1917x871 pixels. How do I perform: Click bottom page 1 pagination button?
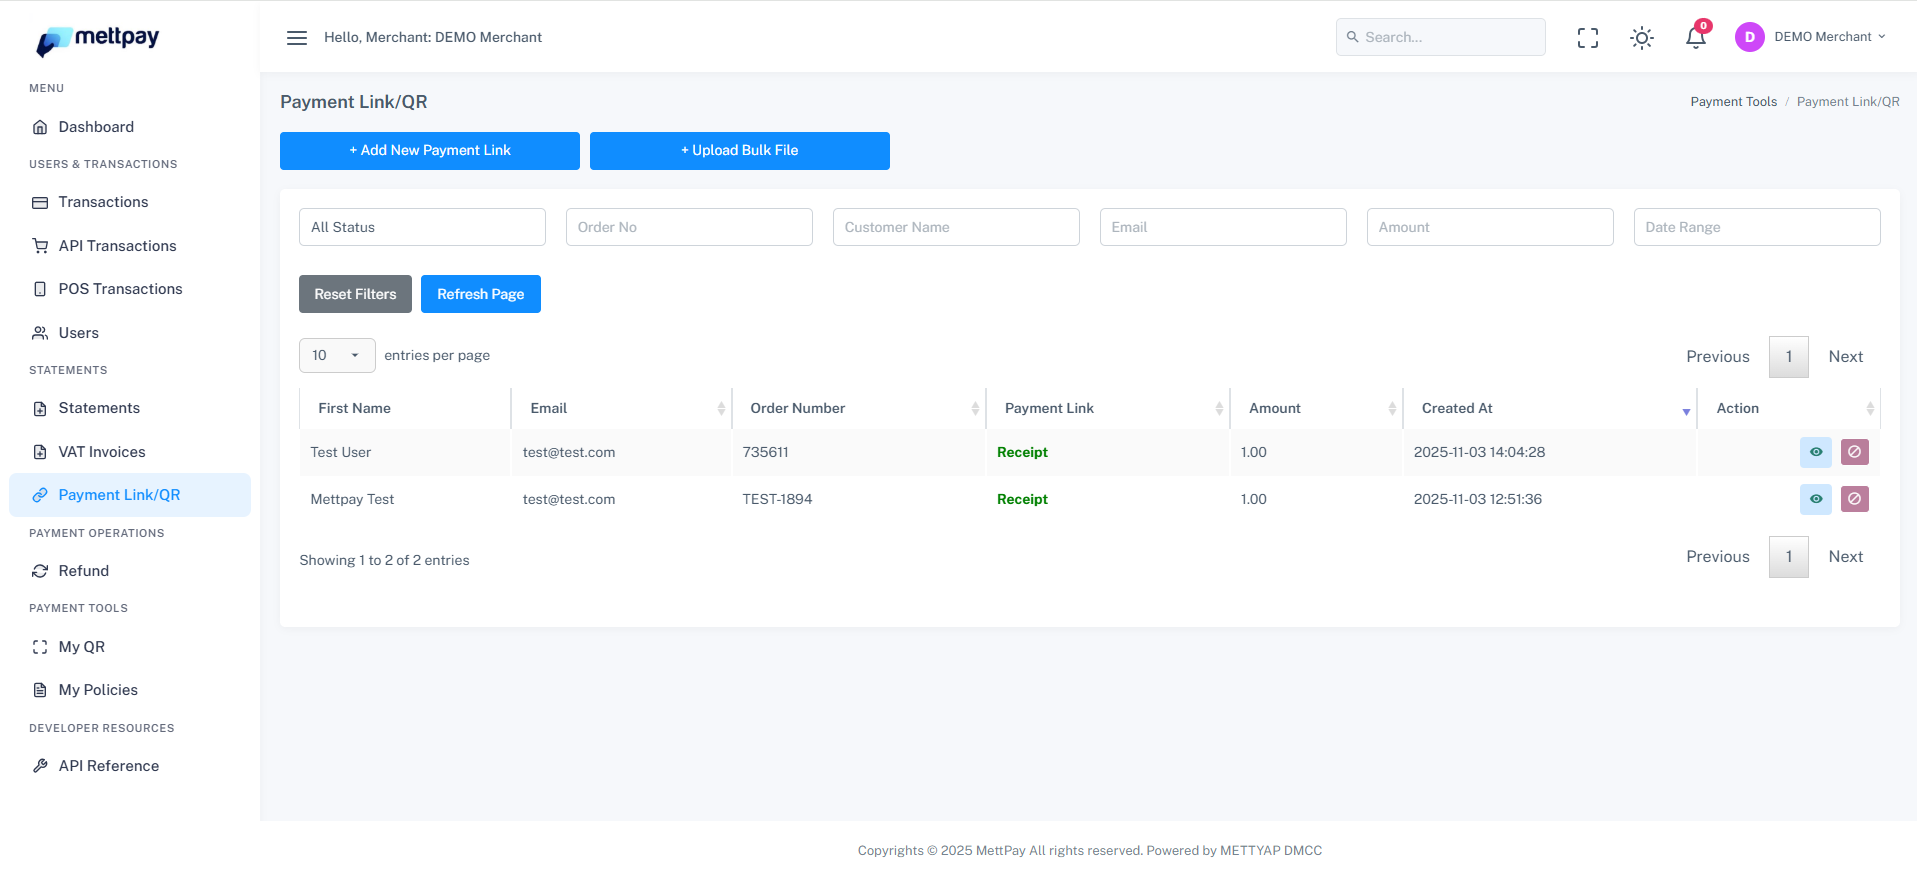[x=1789, y=557]
